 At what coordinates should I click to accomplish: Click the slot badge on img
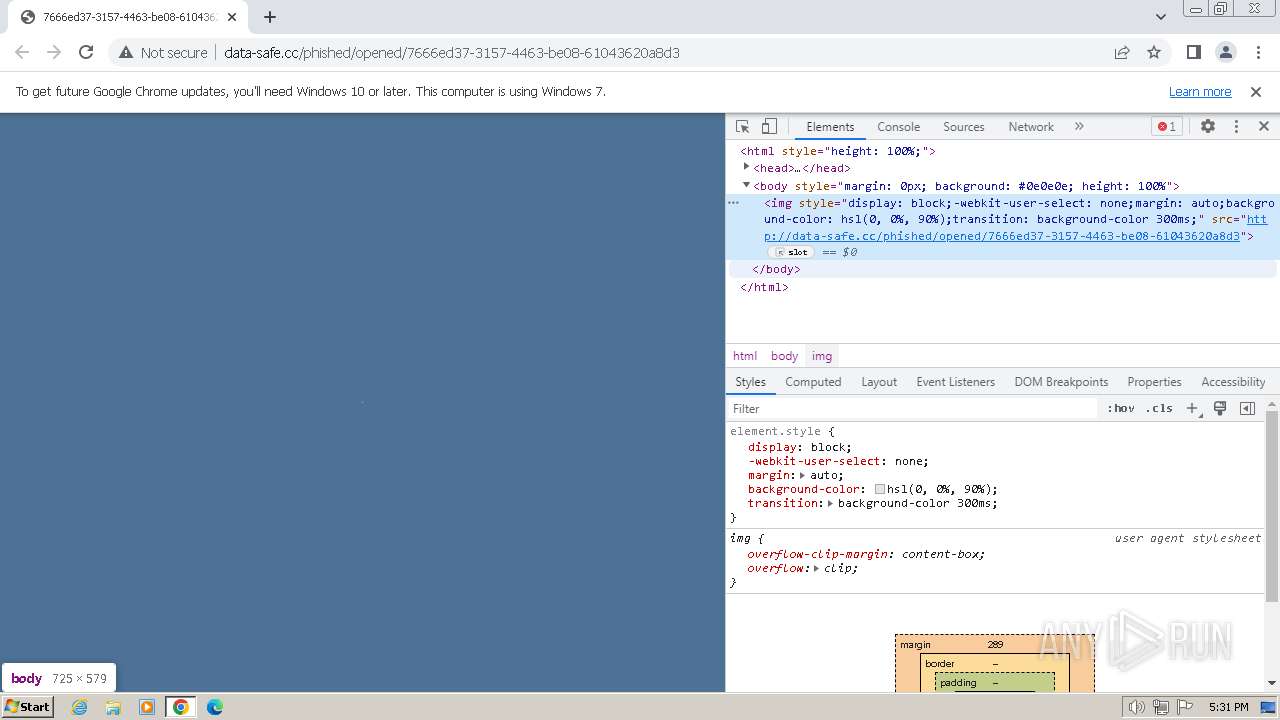point(792,252)
